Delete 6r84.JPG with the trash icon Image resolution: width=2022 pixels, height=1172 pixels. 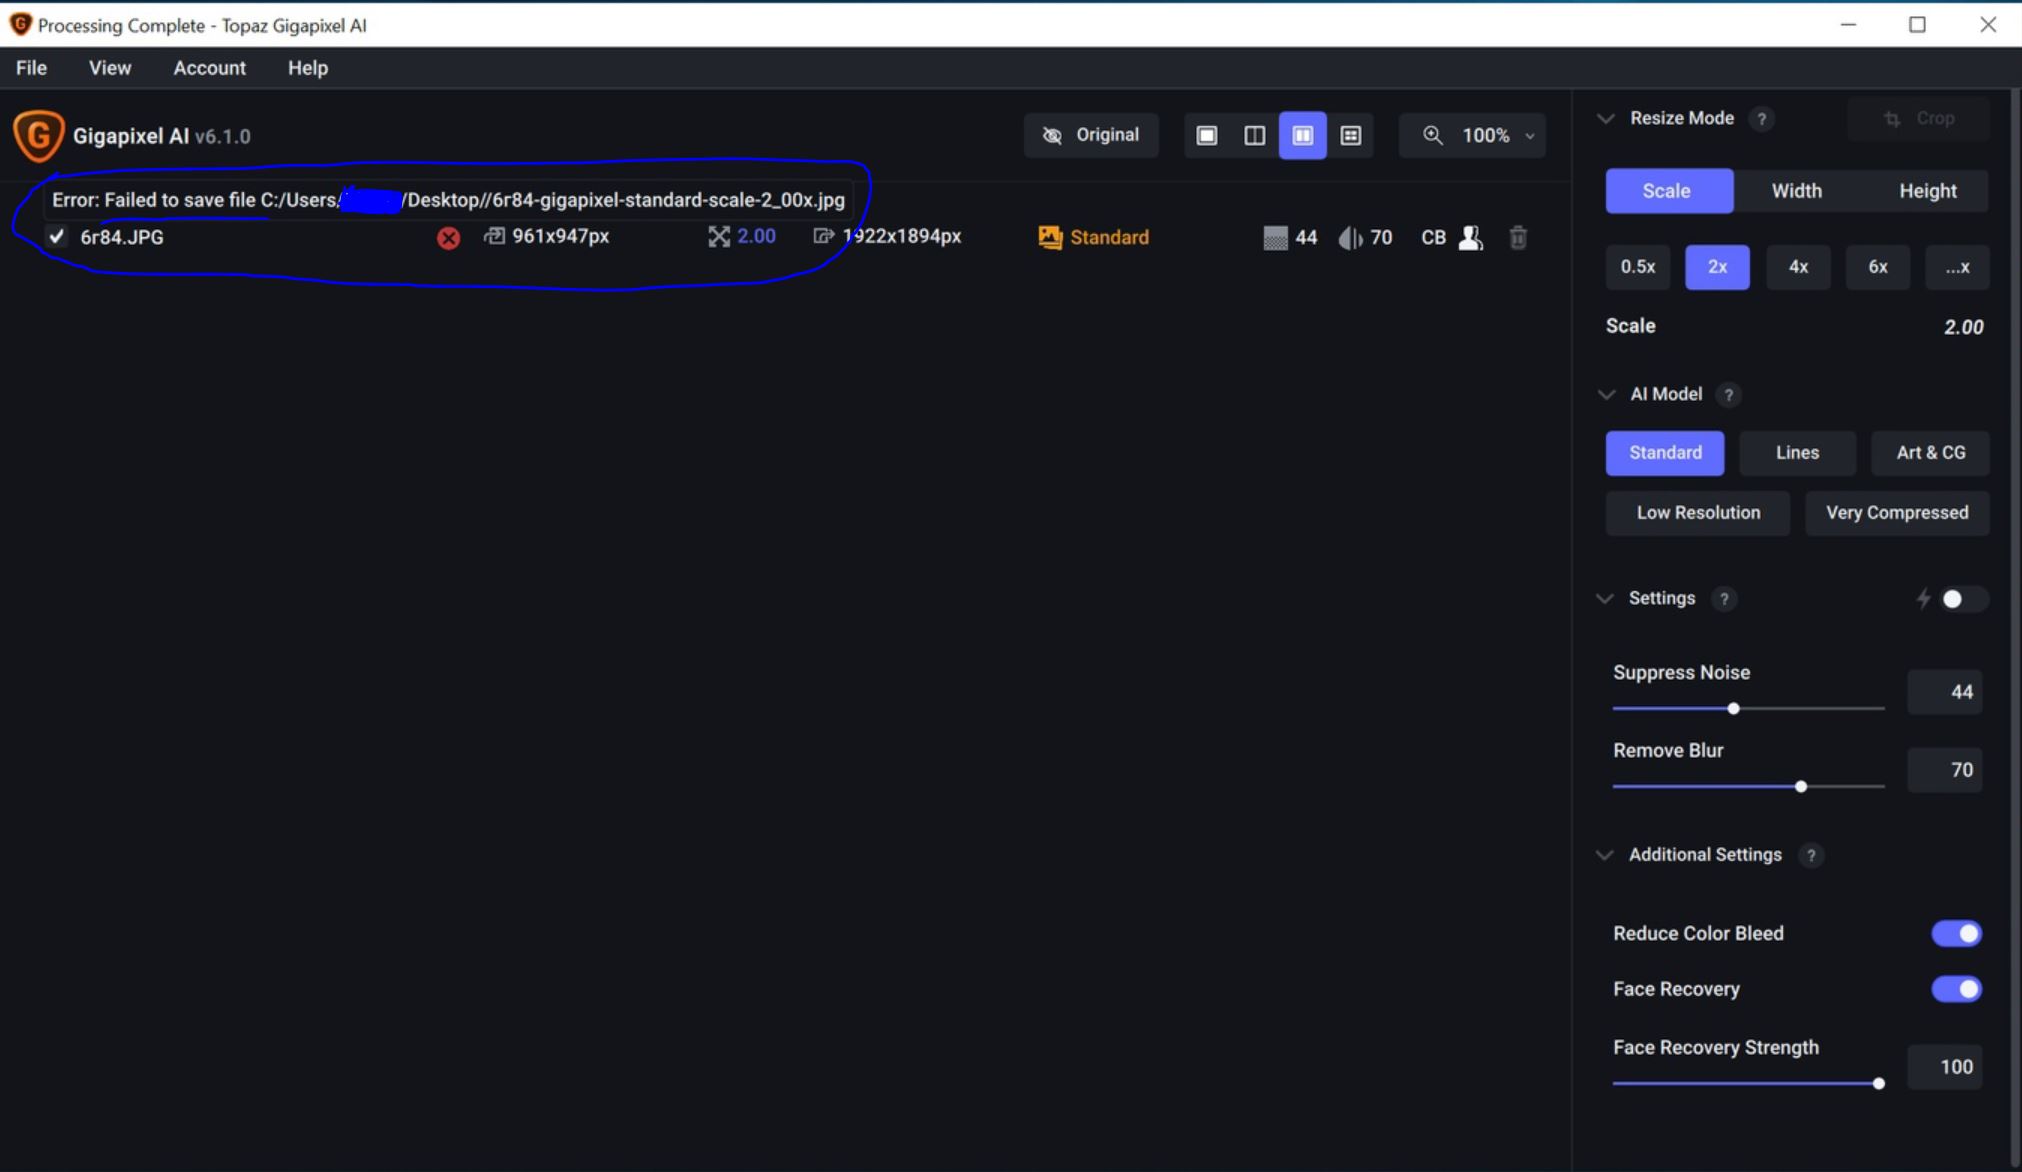coord(1518,237)
